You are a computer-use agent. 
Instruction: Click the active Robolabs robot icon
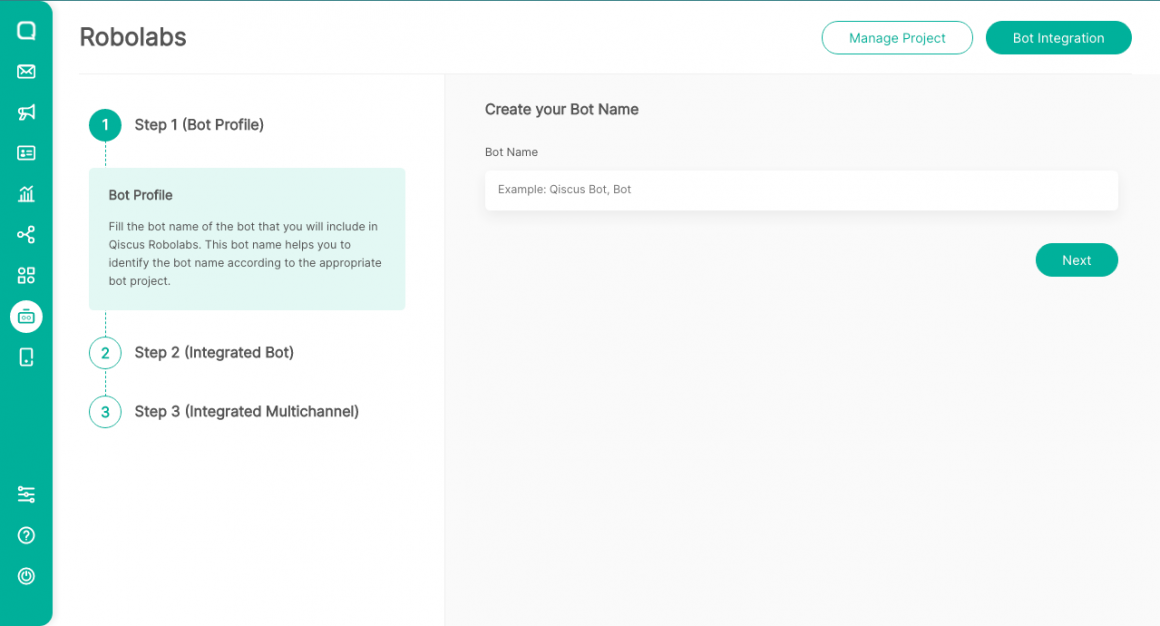(26, 316)
